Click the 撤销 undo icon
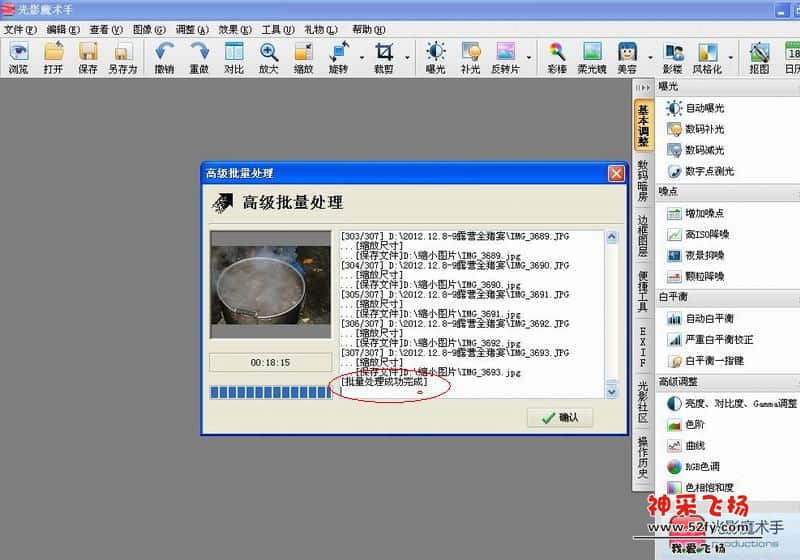The image size is (800, 560). [x=164, y=58]
